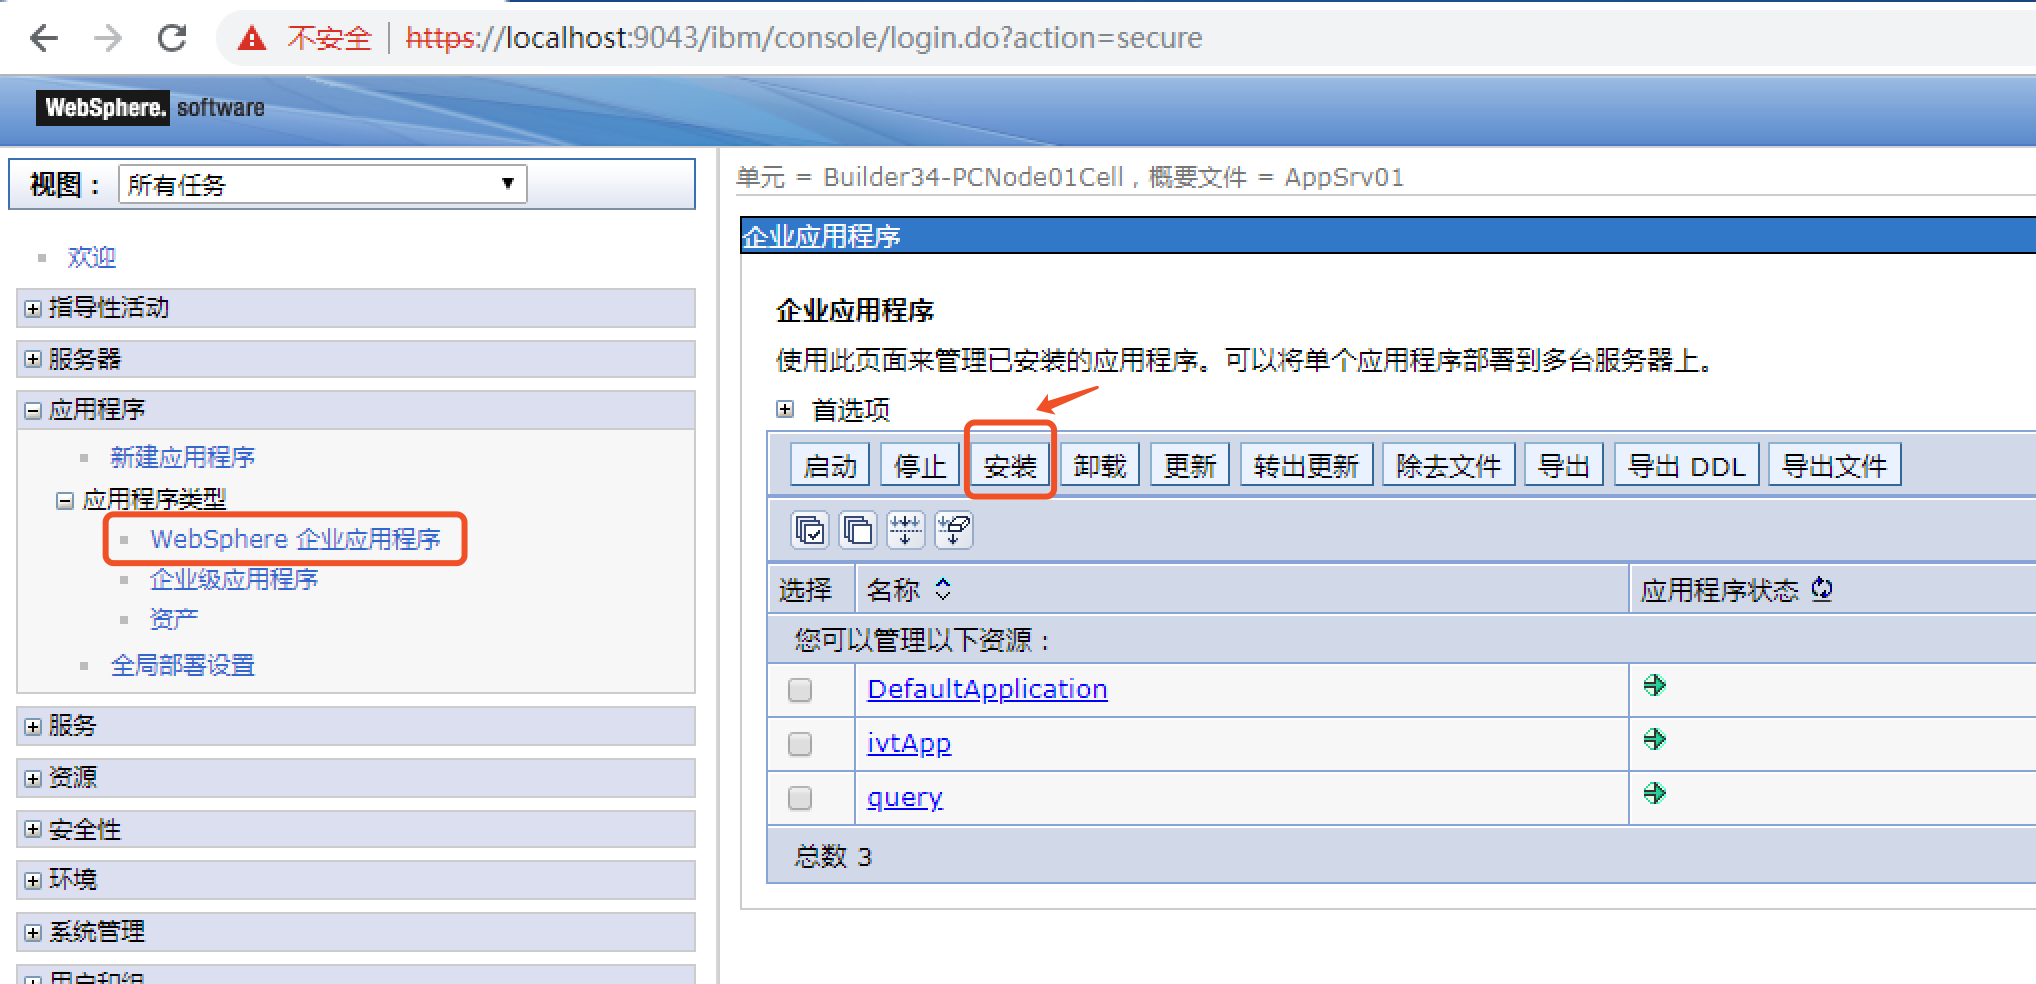Click the 导出 export button
2036x984 pixels.
(1564, 465)
